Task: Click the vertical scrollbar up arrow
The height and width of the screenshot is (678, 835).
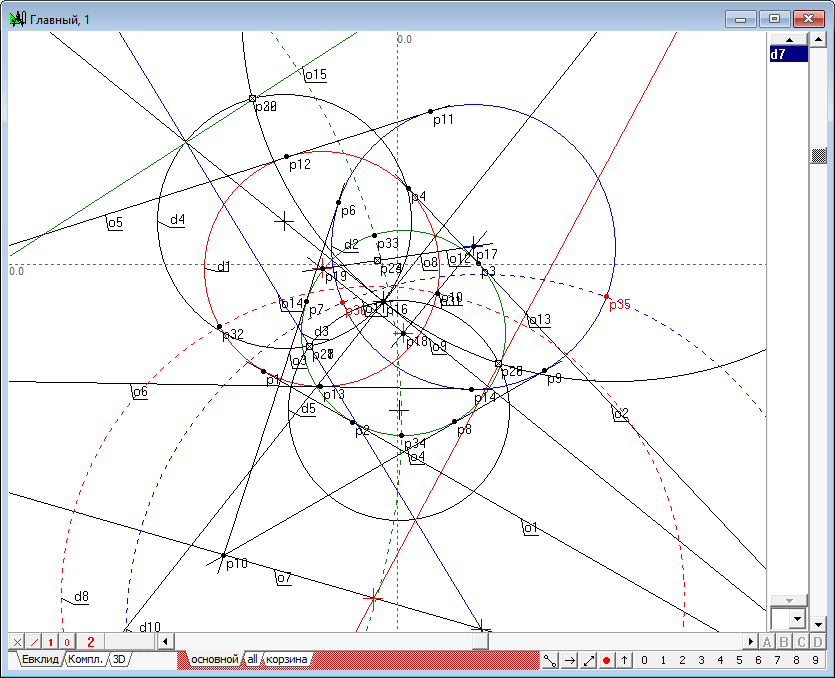Action: point(818,39)
